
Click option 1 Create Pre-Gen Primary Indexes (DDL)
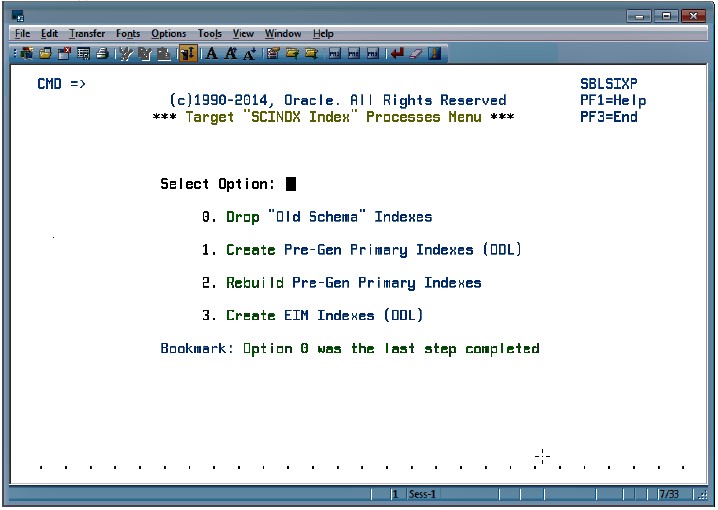click(x=362, y=250)
